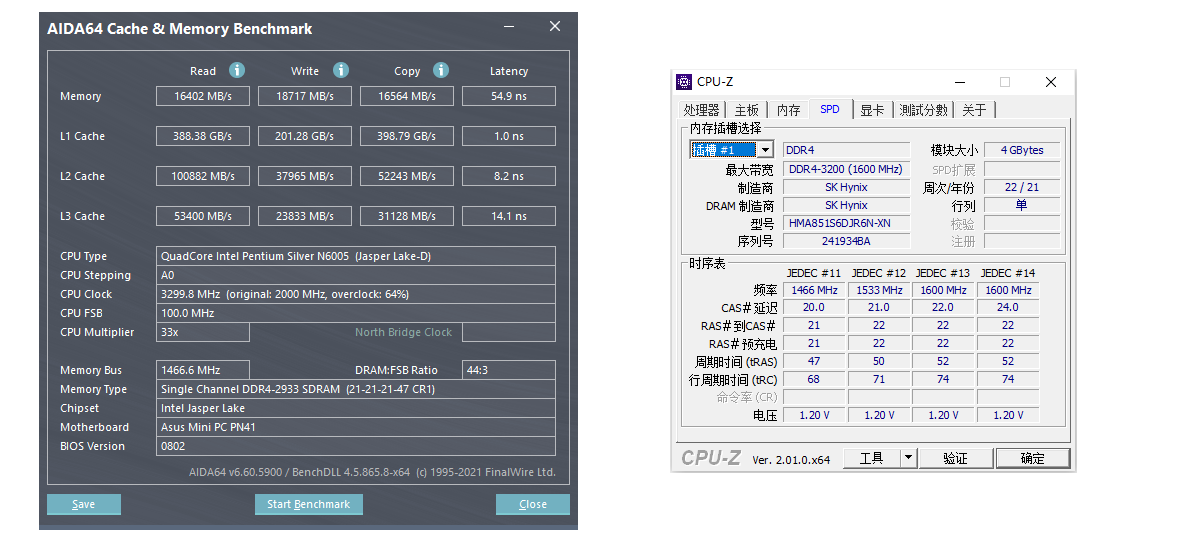
Task: Click the CPU-Z app icon in title bar
Action: point(683,82)
